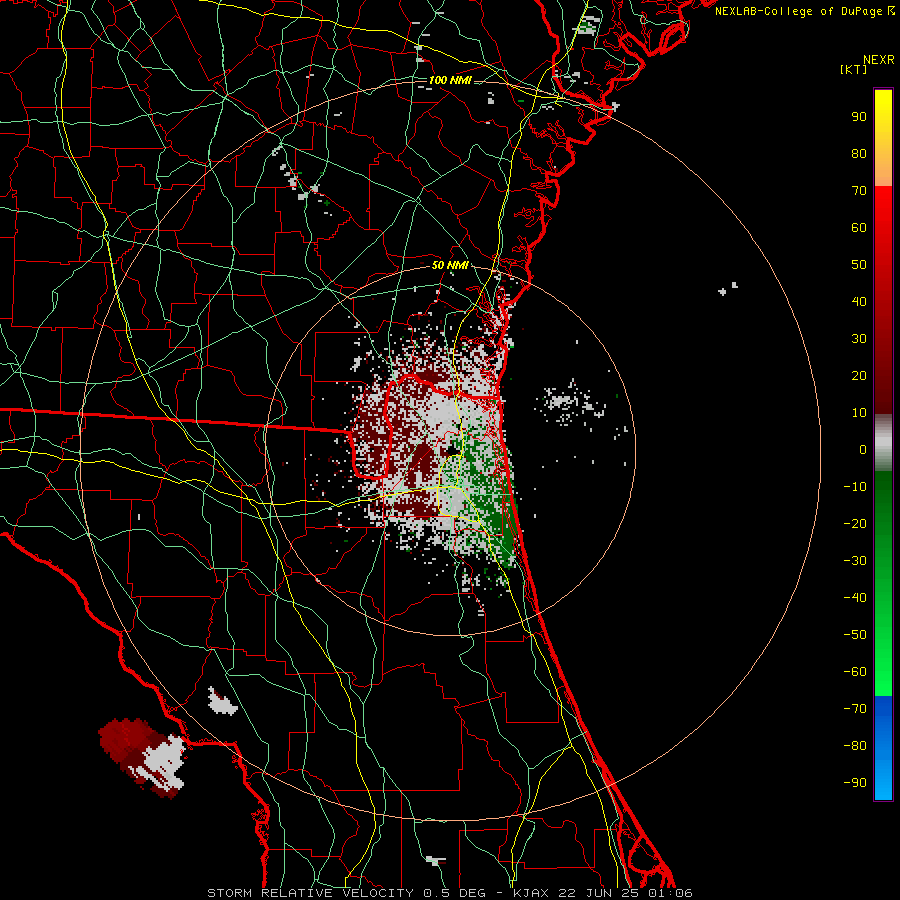Click the 100 NMI range ring label

(450, 80)
